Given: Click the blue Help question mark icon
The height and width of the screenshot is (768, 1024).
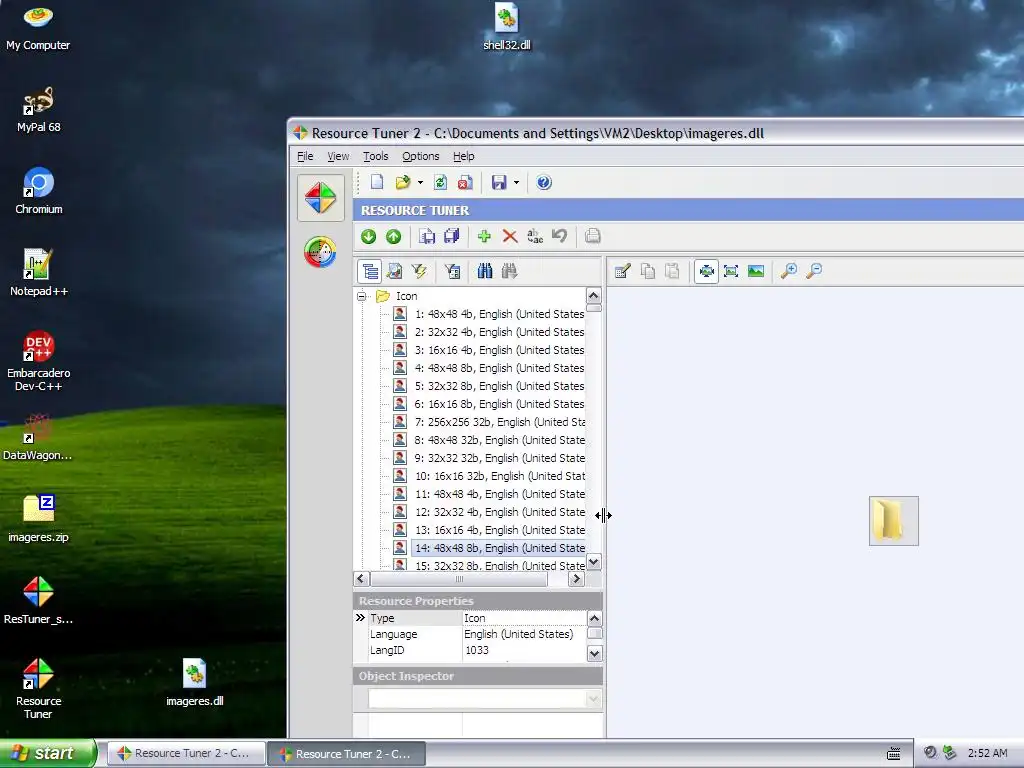Looking at the screenshot, I should click(544, 182).
